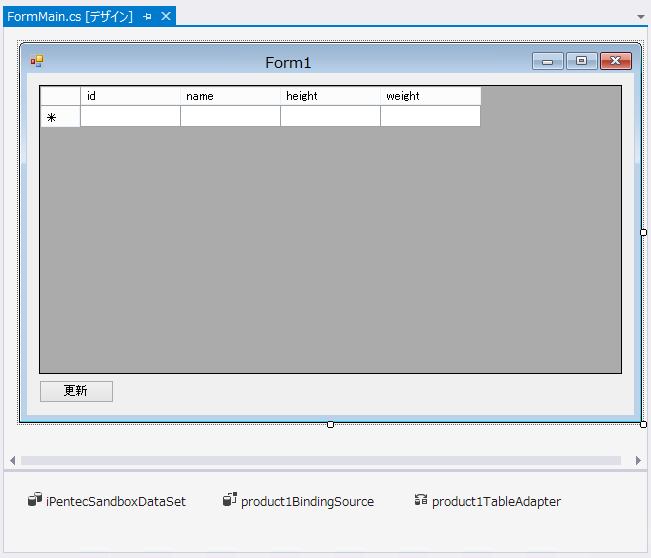Select the name column header
Image resolution: width=651 pixels, height=558 pixels.
(x=230, y=96)
